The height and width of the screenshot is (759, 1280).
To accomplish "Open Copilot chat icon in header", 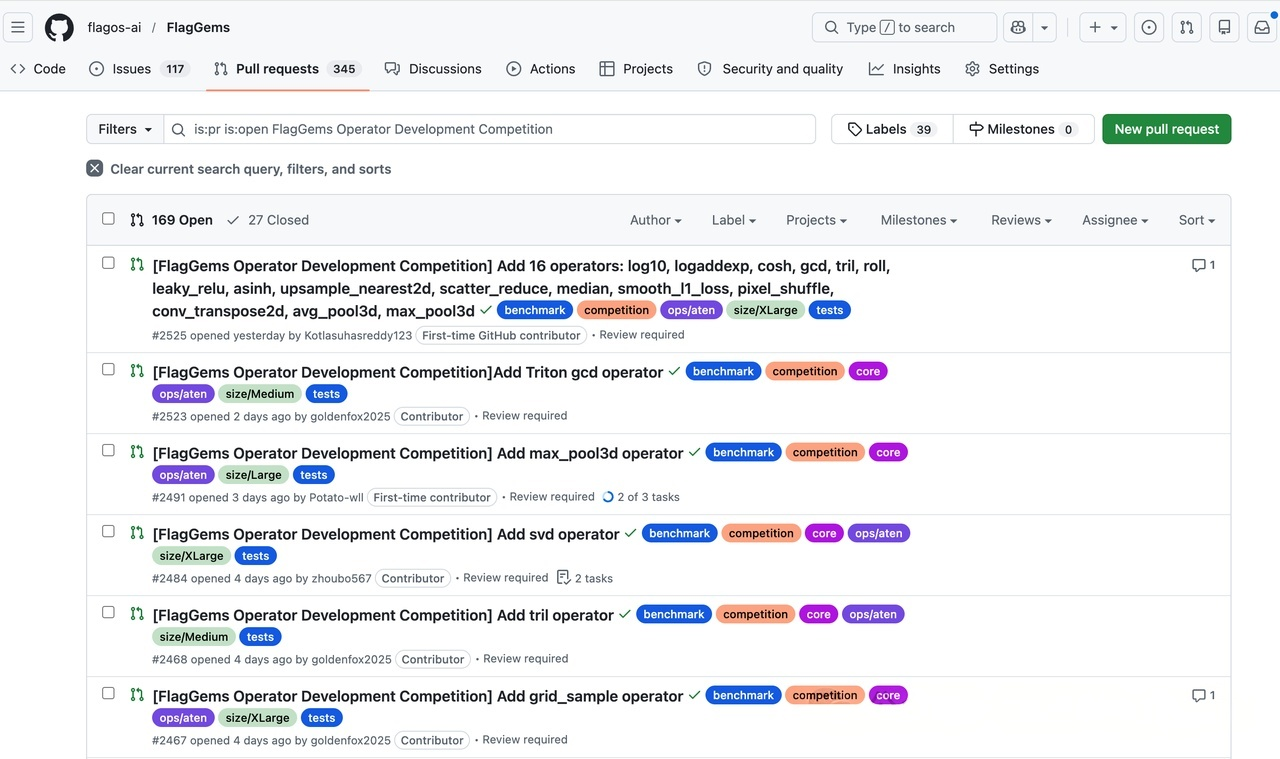I will pyautogui.click(x=1018, y=27).
